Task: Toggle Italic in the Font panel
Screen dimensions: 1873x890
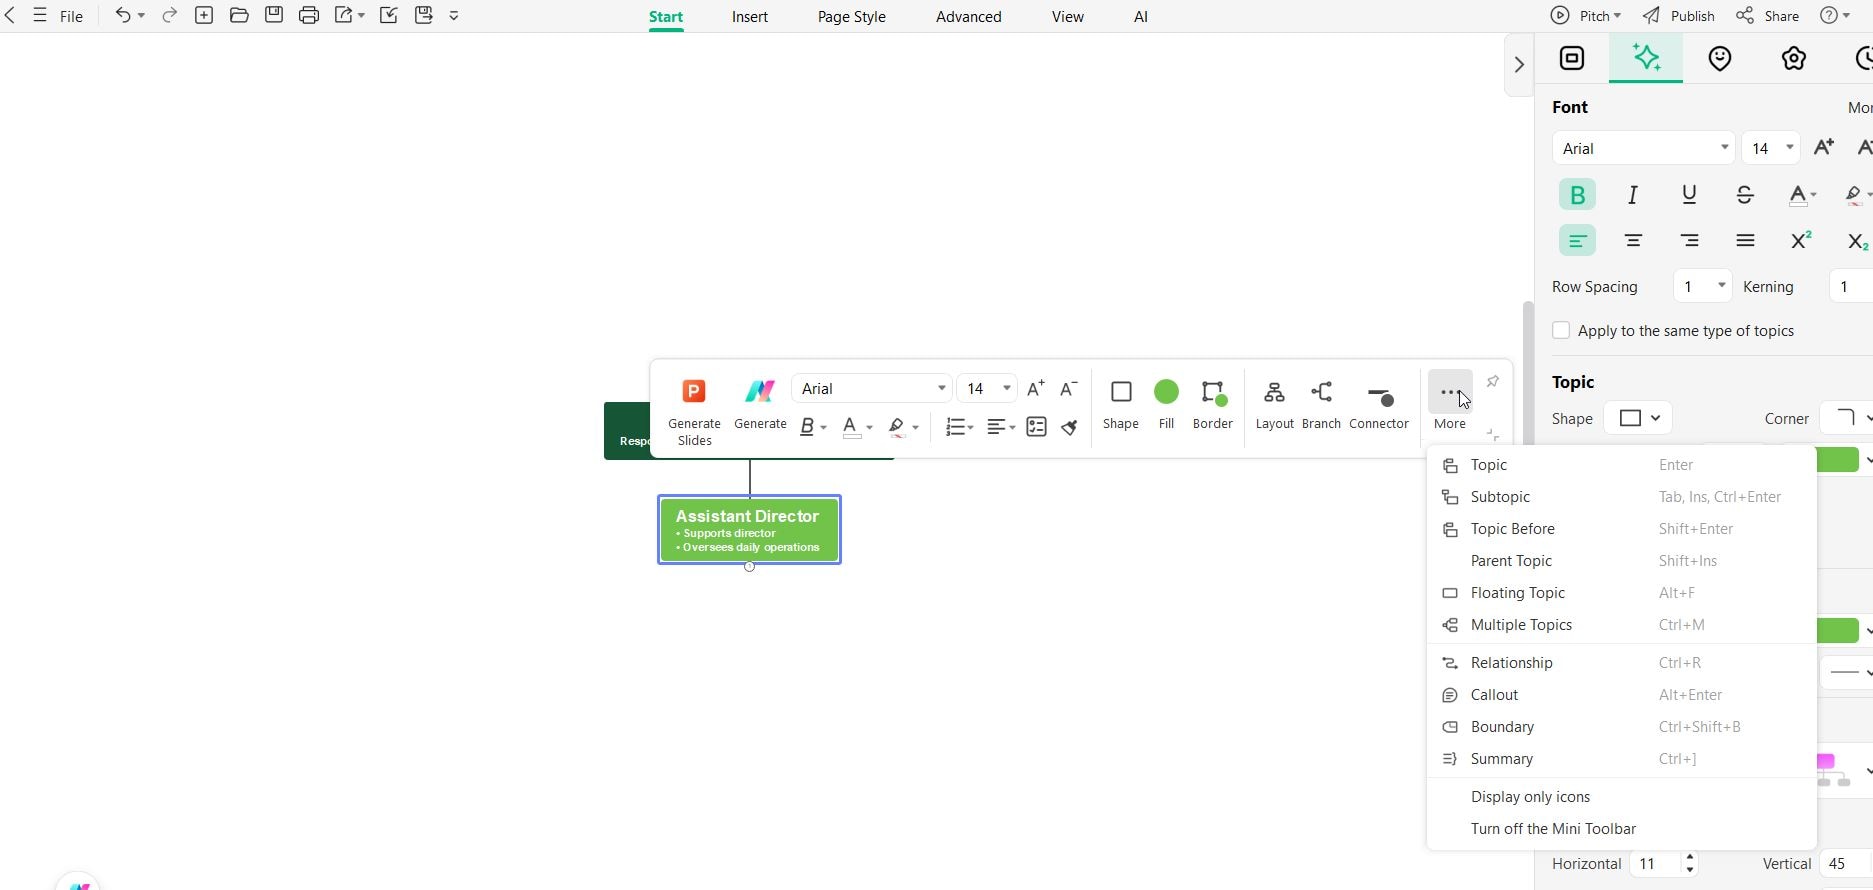Action: (1633, 195)
